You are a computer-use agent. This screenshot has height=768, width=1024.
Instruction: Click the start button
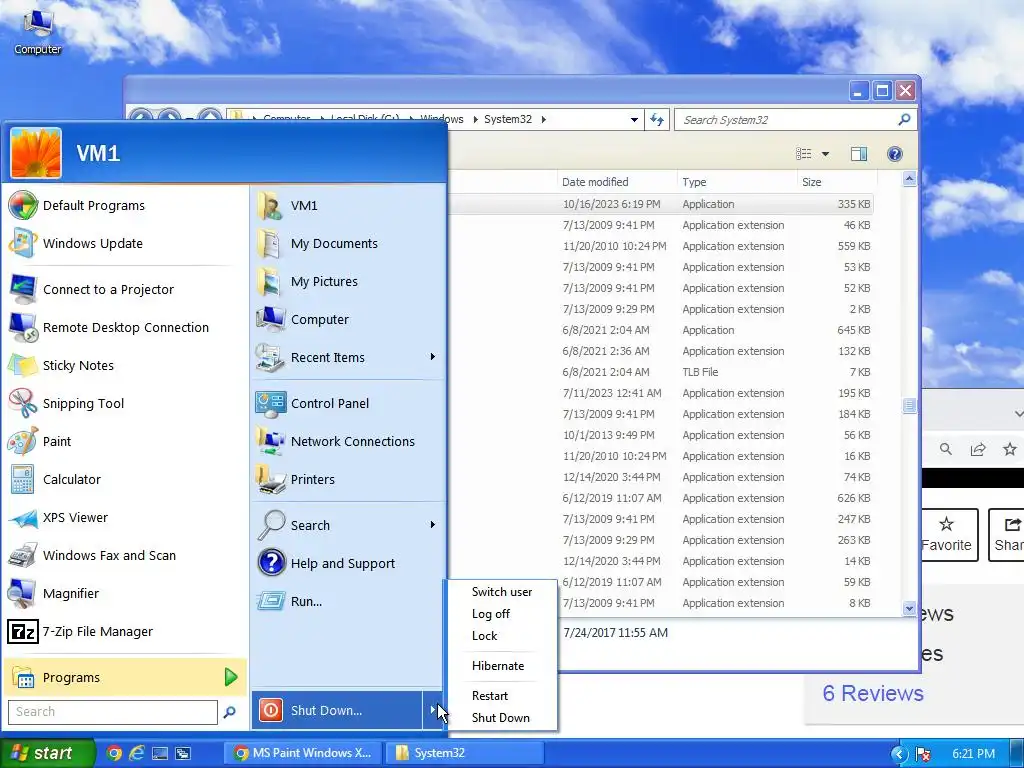point(46,753)
